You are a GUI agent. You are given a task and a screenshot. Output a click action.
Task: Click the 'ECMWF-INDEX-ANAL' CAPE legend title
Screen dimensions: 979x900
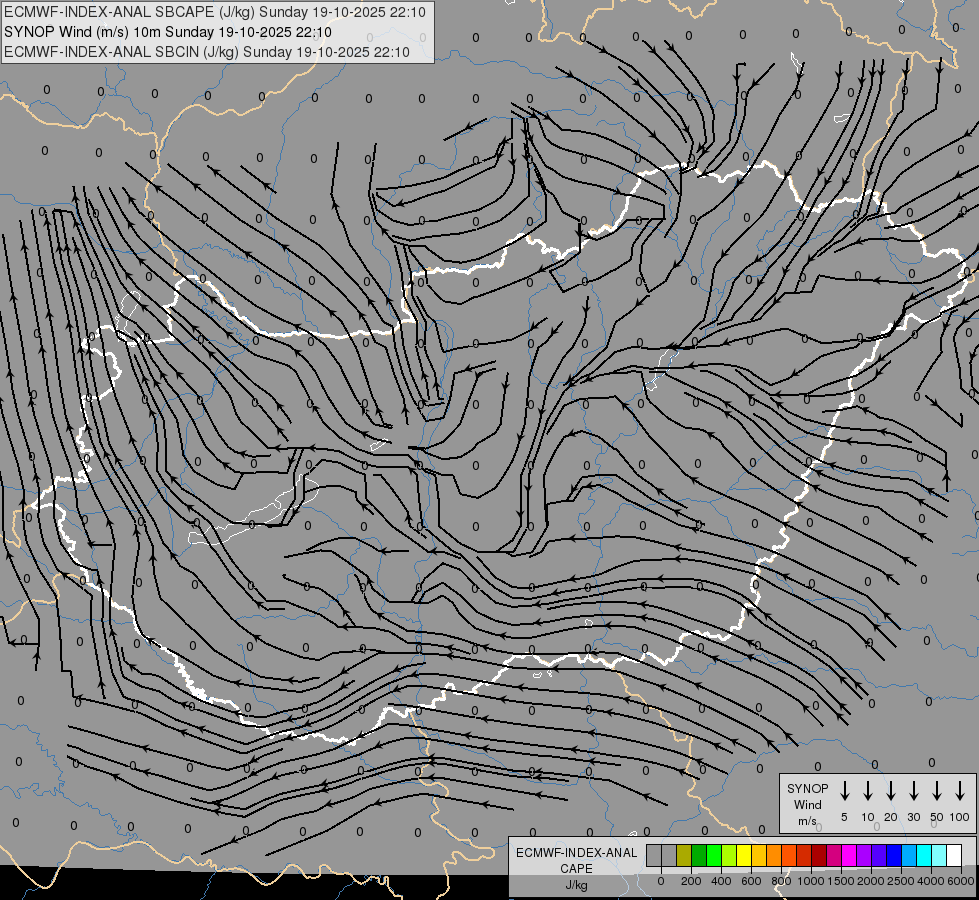576,853
